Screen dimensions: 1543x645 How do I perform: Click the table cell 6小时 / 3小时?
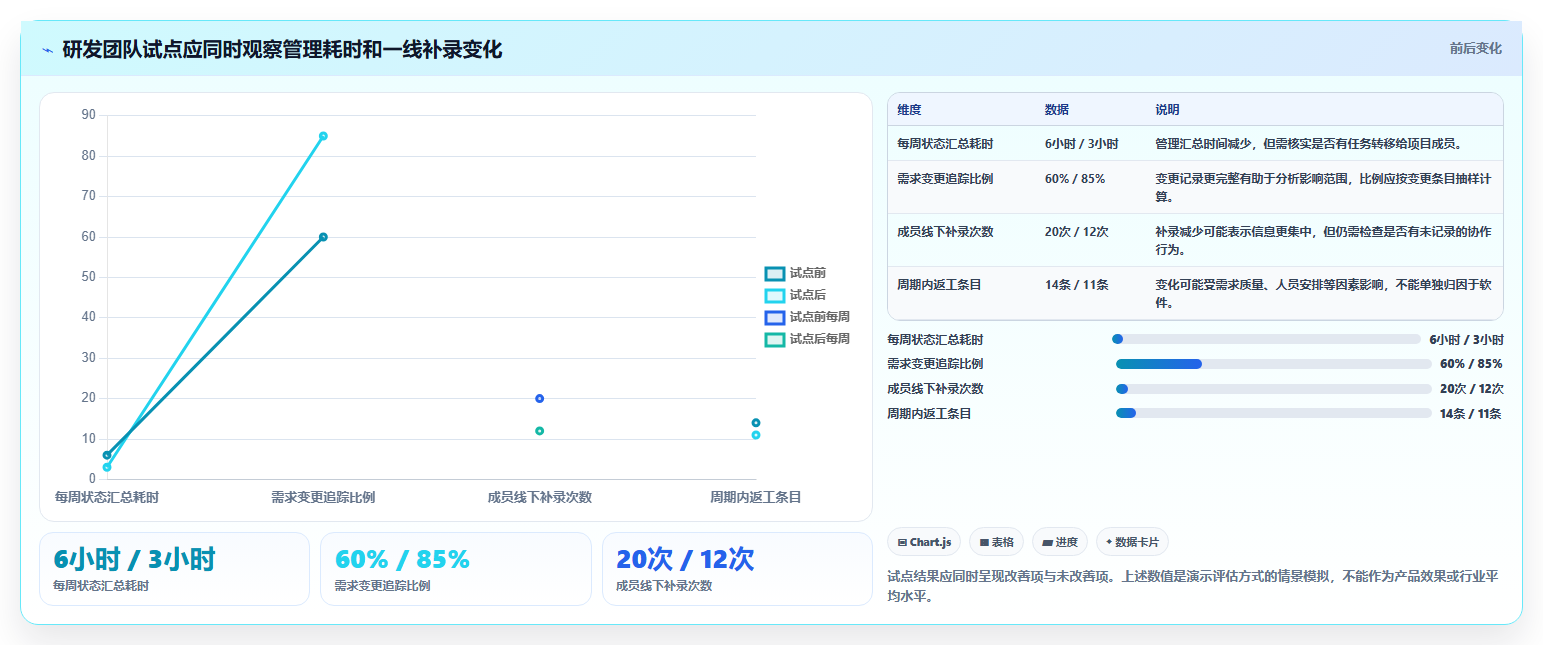[x=1082, y=144]
